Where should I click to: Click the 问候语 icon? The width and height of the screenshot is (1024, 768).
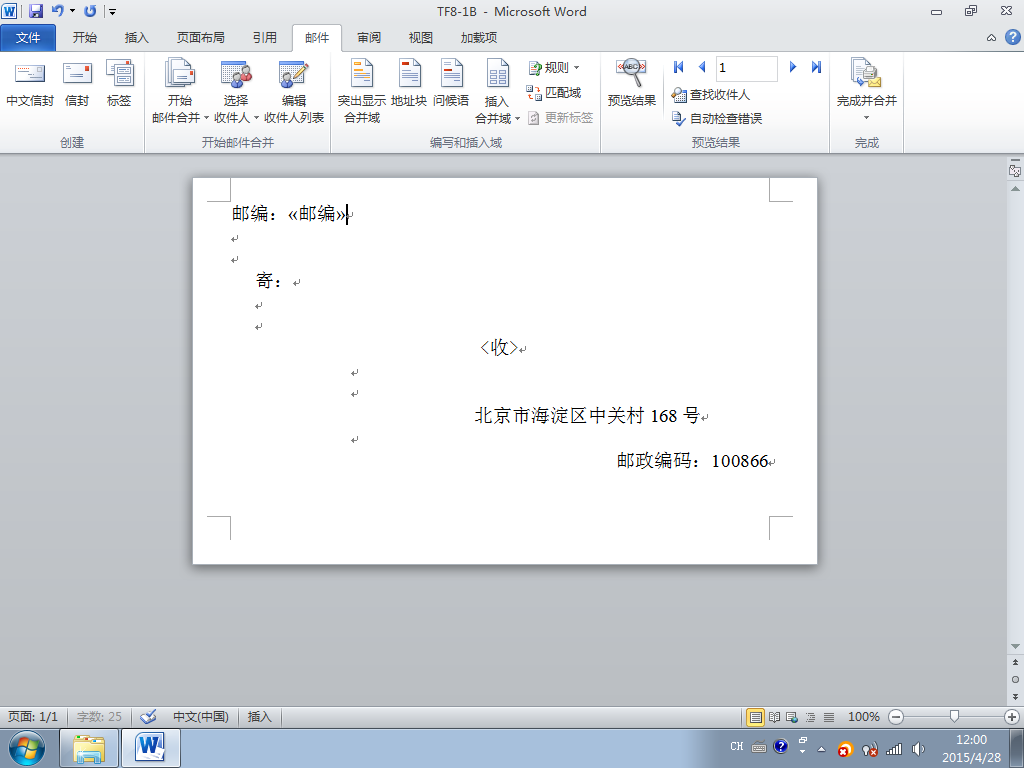tap(451, 83)
